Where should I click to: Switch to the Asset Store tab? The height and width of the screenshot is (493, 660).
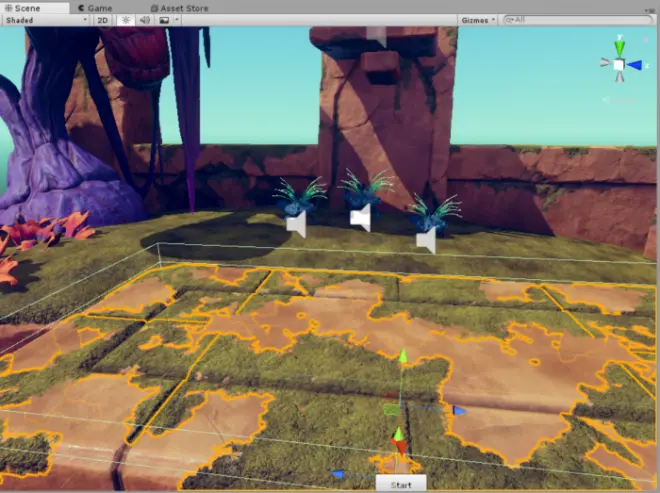pos(179,8)
